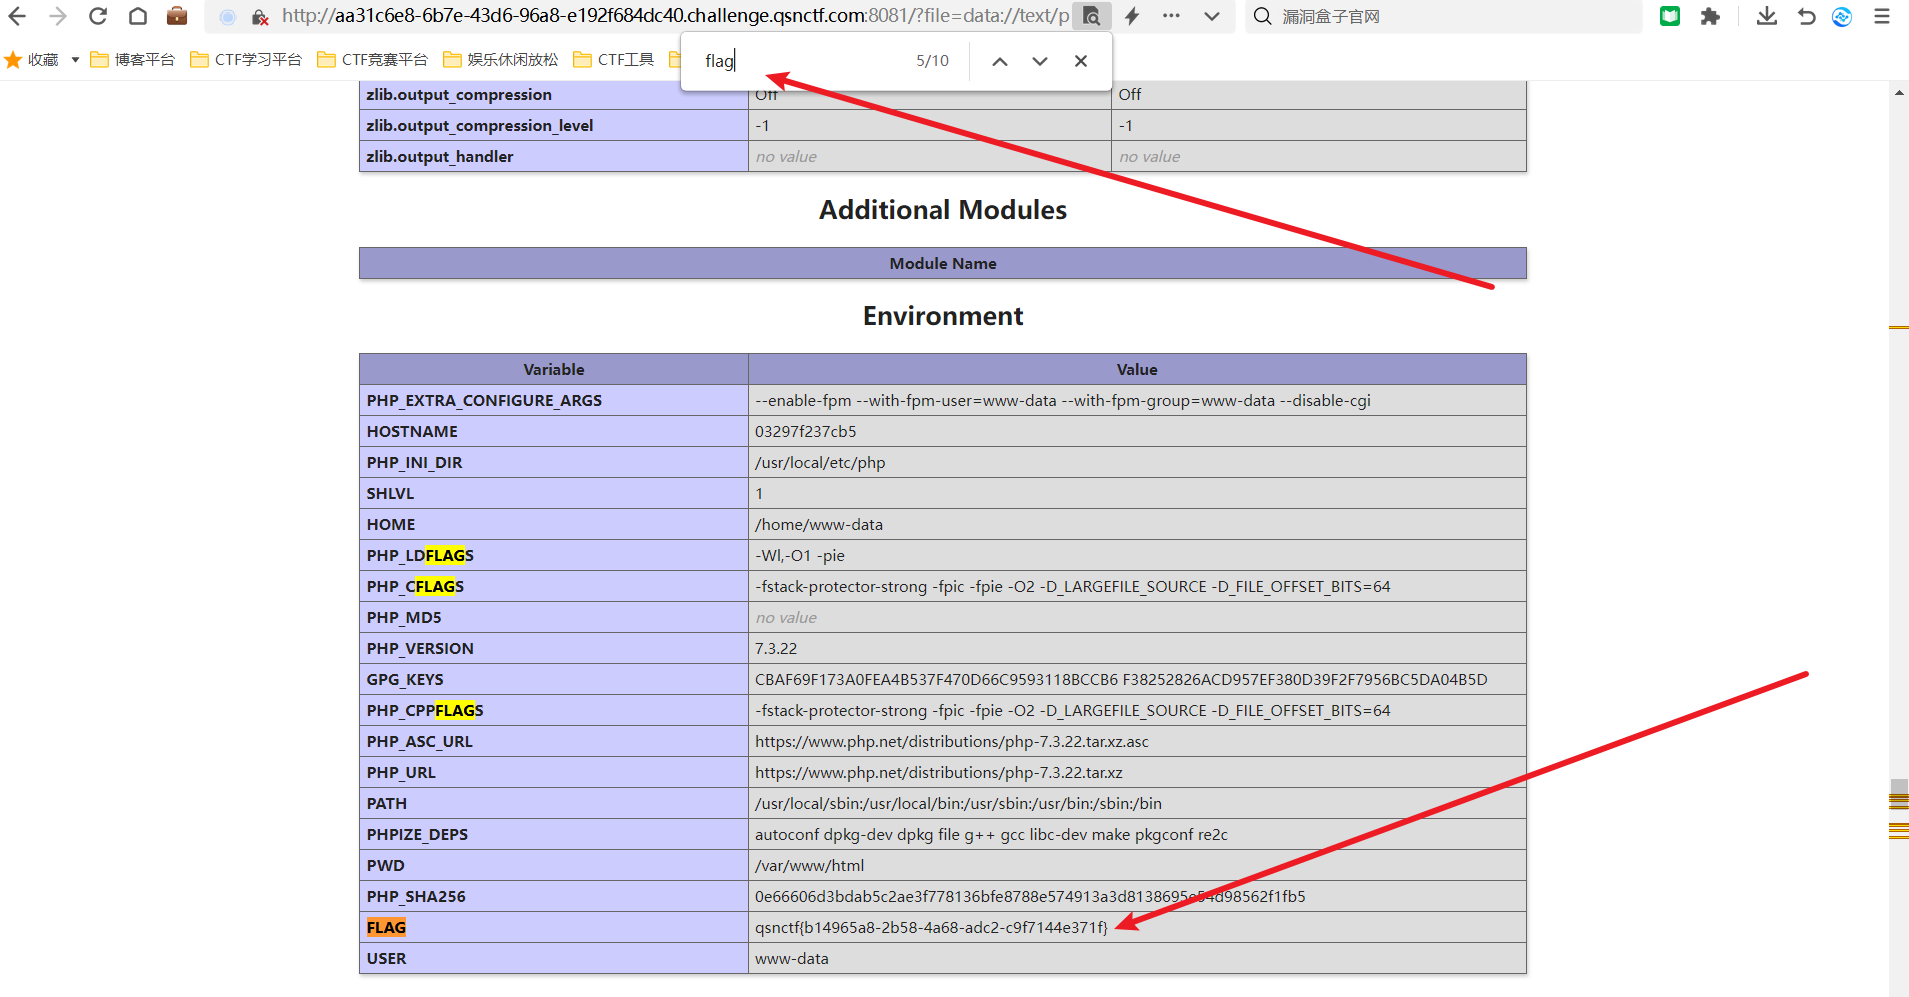Click the favorites star icon
The width and height of the screenshot is (1909, 997).
(13, 60)
